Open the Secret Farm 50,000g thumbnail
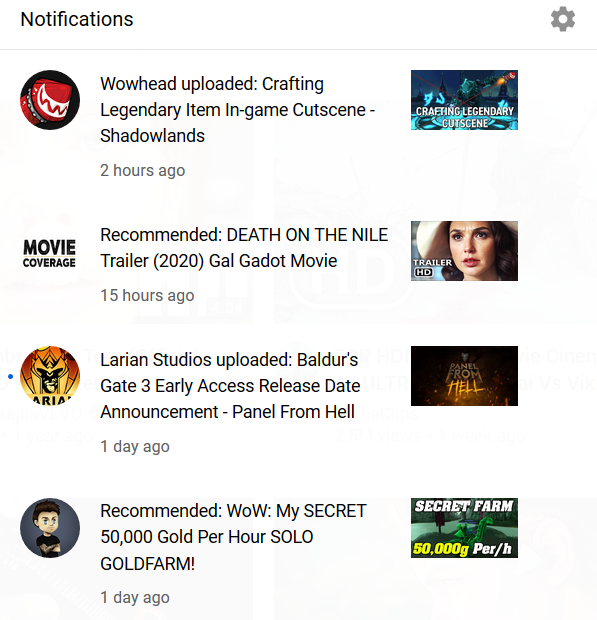The height and width of the screenshot is (620, 597). (x=464, y=528)
